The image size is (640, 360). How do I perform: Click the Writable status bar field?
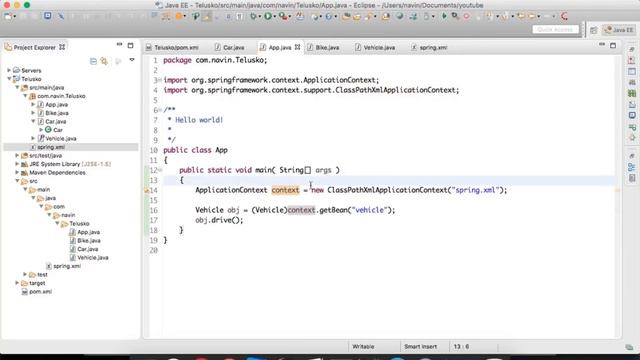pyautogui.click(x=363, y=347)
